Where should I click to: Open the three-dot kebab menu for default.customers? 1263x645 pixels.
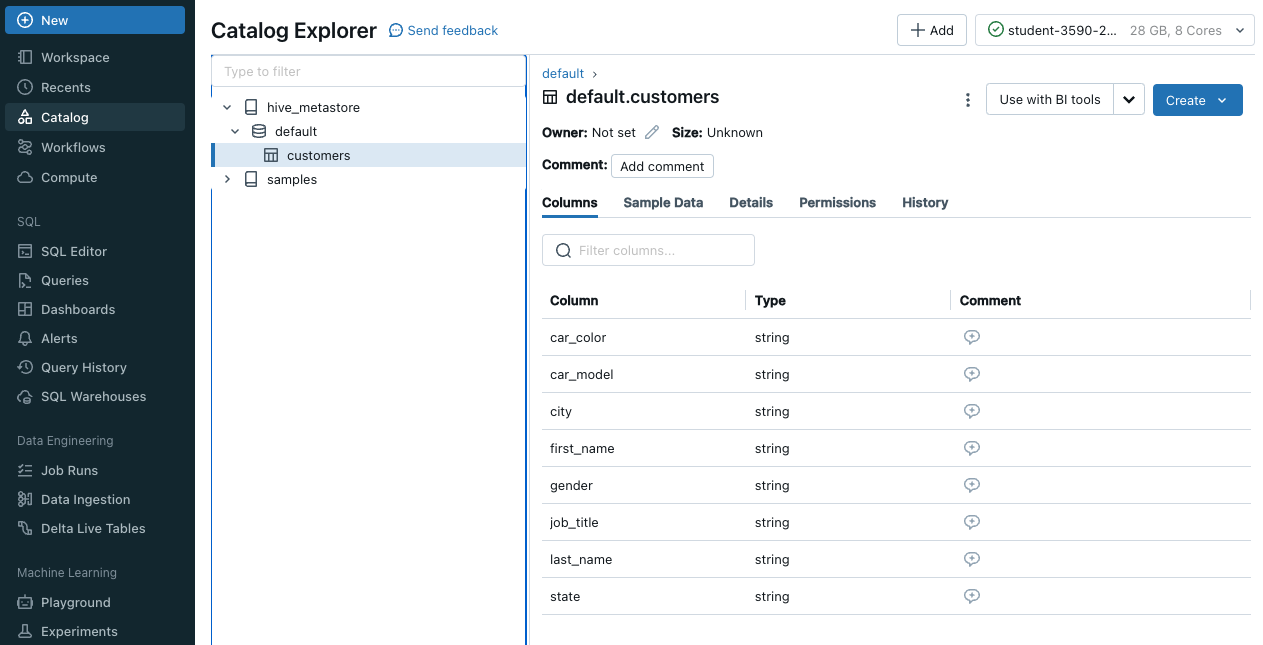[967, 100]
